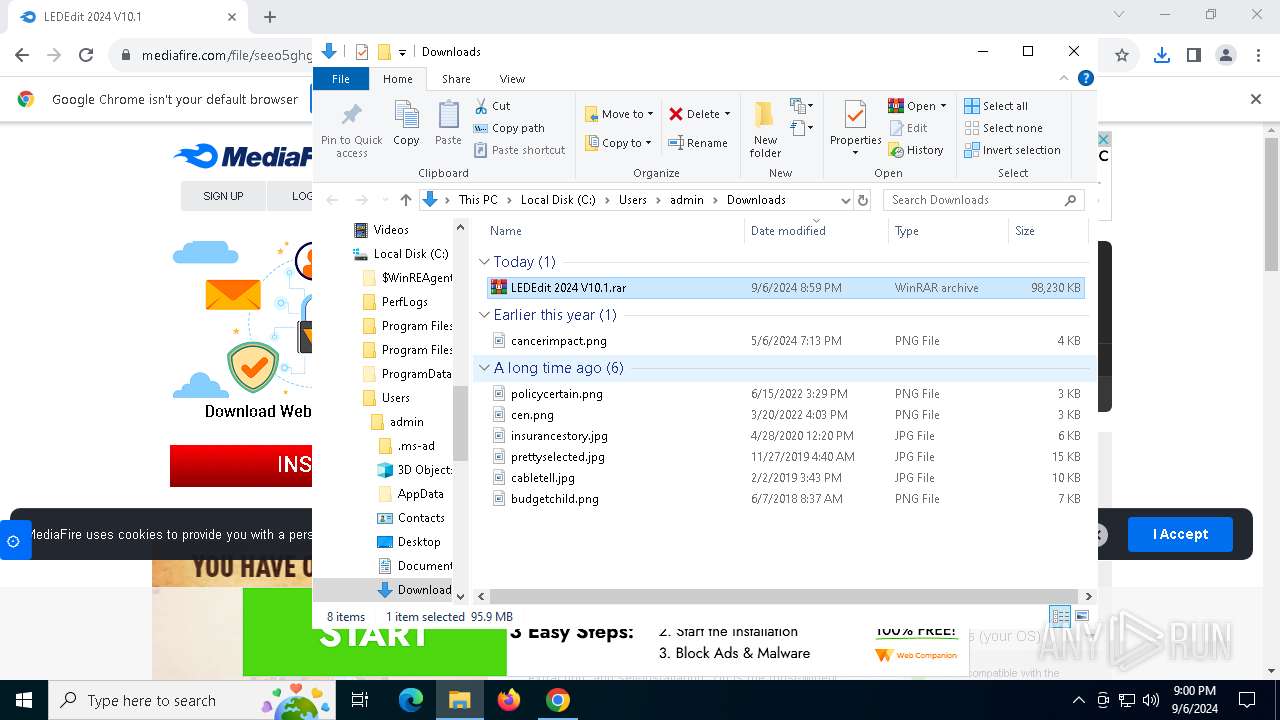Click Paste shortcut in the ribbon

pos(519,150)
